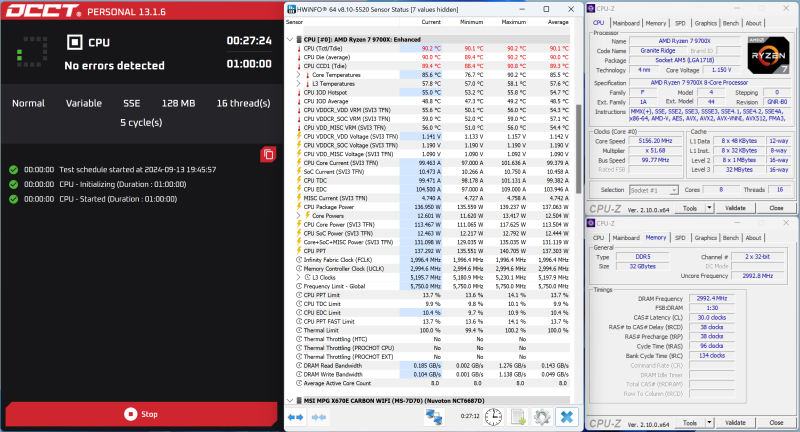This screenshot has width=800, height=432.
Task: Click Validate in the processor CPU-Z window
Action: [735, 208]
